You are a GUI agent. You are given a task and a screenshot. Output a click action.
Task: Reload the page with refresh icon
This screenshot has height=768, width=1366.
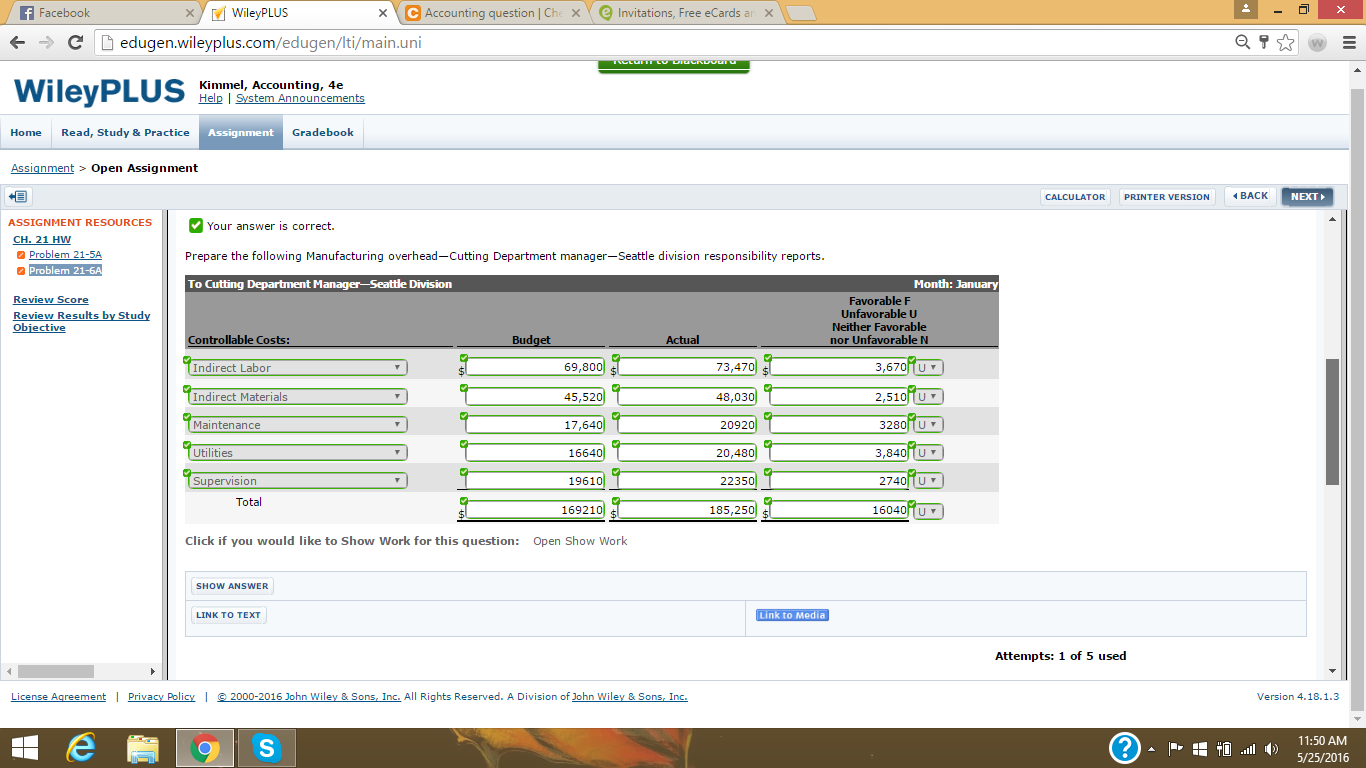(x=75, y=43)
